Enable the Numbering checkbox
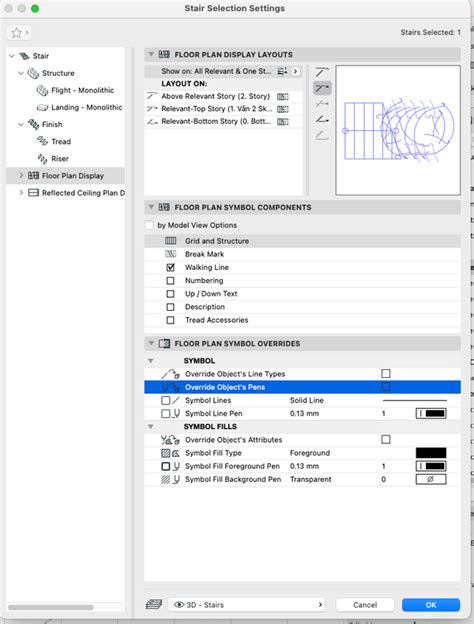The width and height of the screenshot is (474, 624). 170,281
